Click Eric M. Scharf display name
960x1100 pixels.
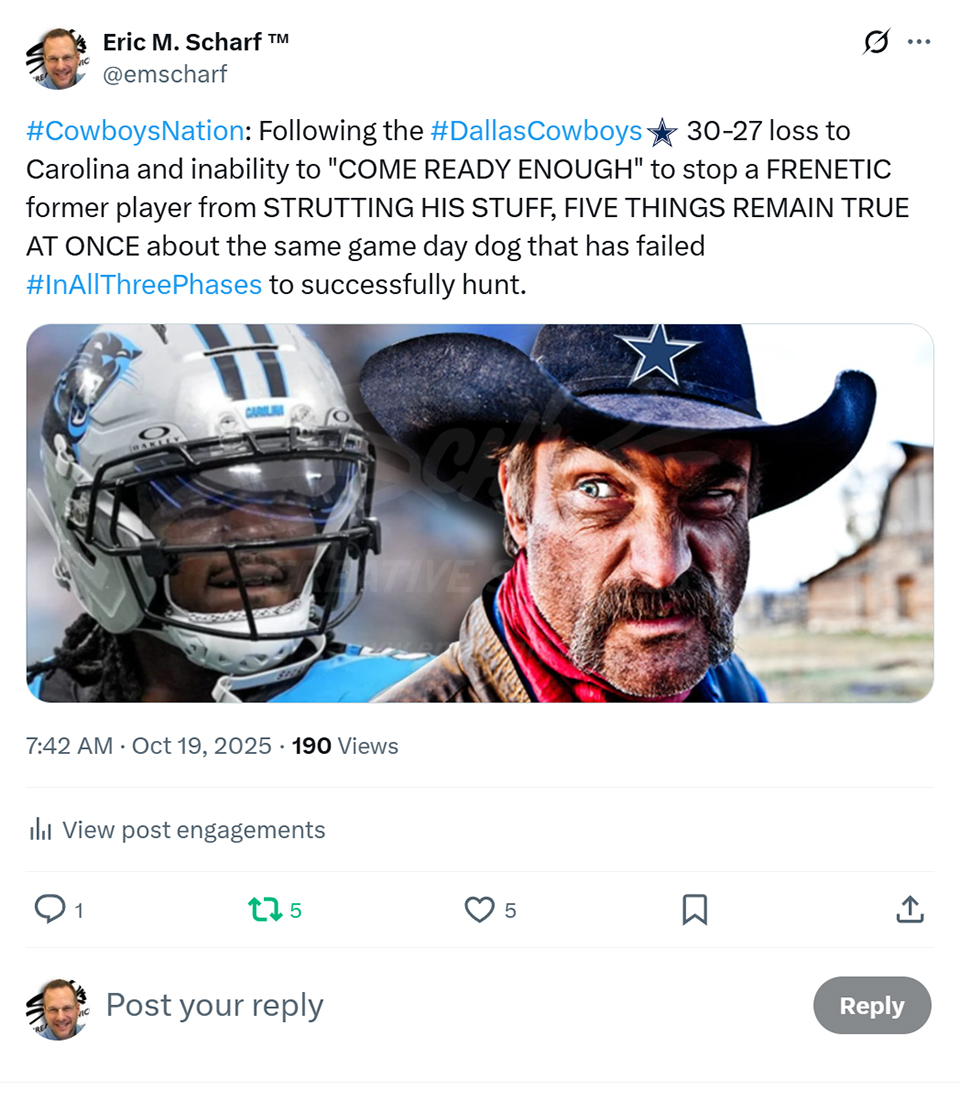click(x=196, y=42)
